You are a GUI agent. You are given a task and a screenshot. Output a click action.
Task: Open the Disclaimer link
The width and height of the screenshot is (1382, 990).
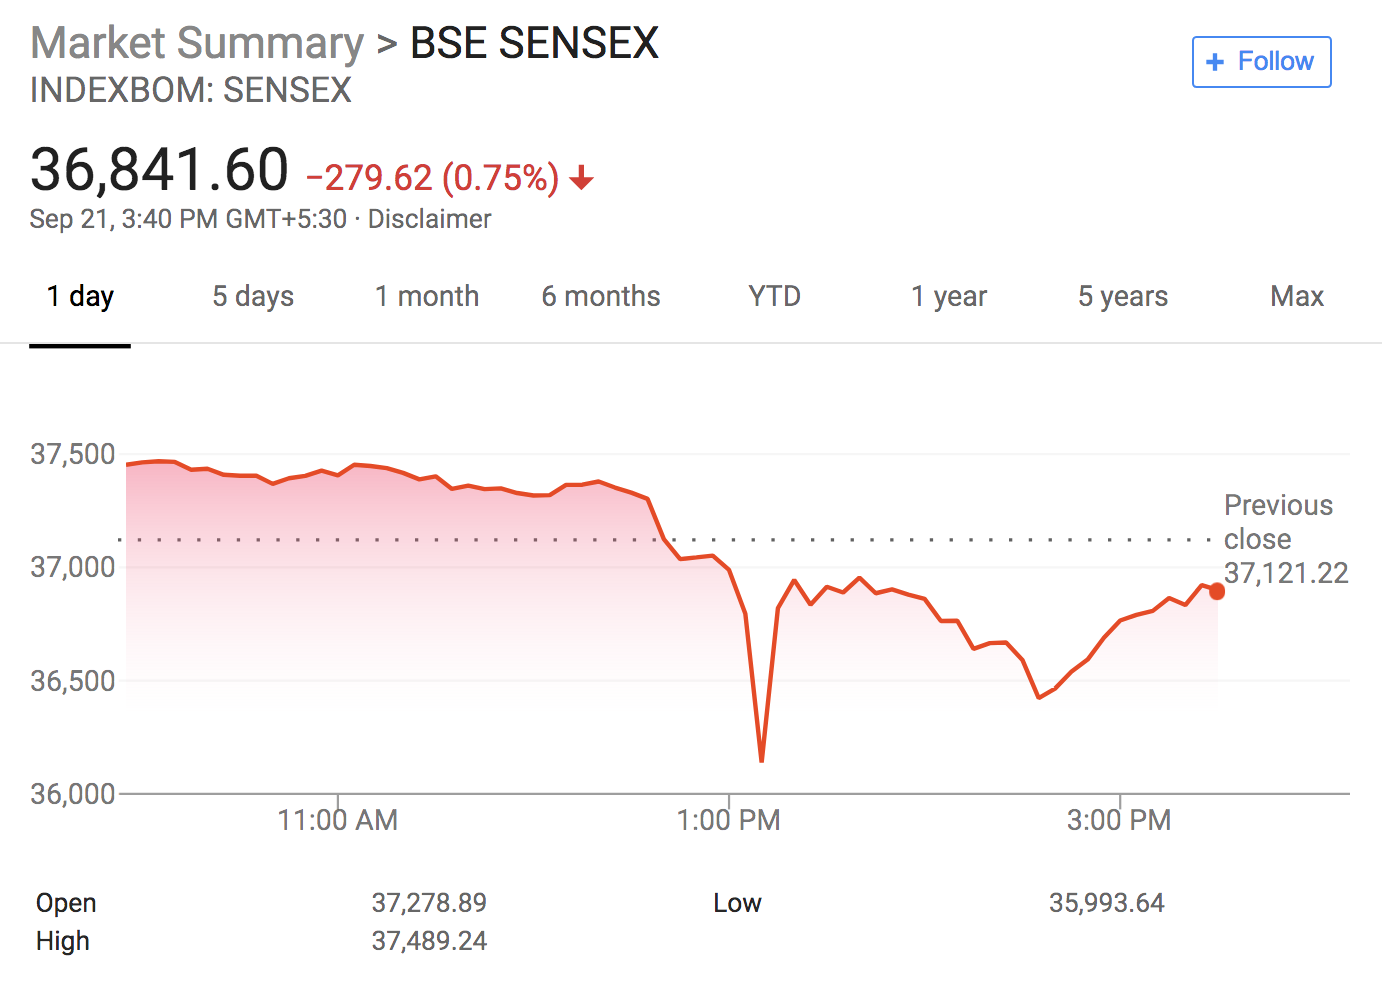point(429,219)
